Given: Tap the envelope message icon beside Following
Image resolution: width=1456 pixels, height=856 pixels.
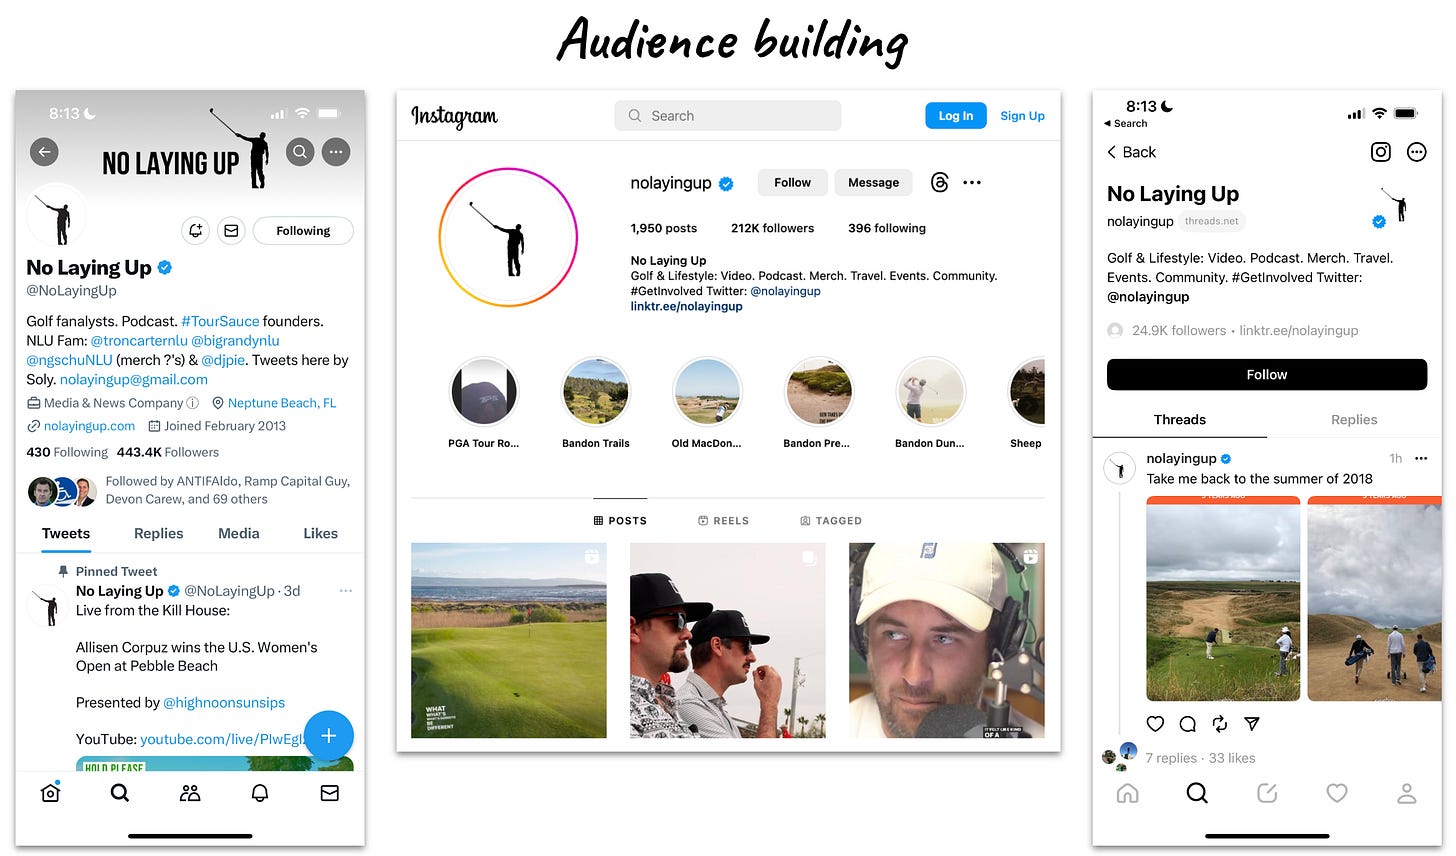Looking at the screenshot, I should (x=231, y=231).
